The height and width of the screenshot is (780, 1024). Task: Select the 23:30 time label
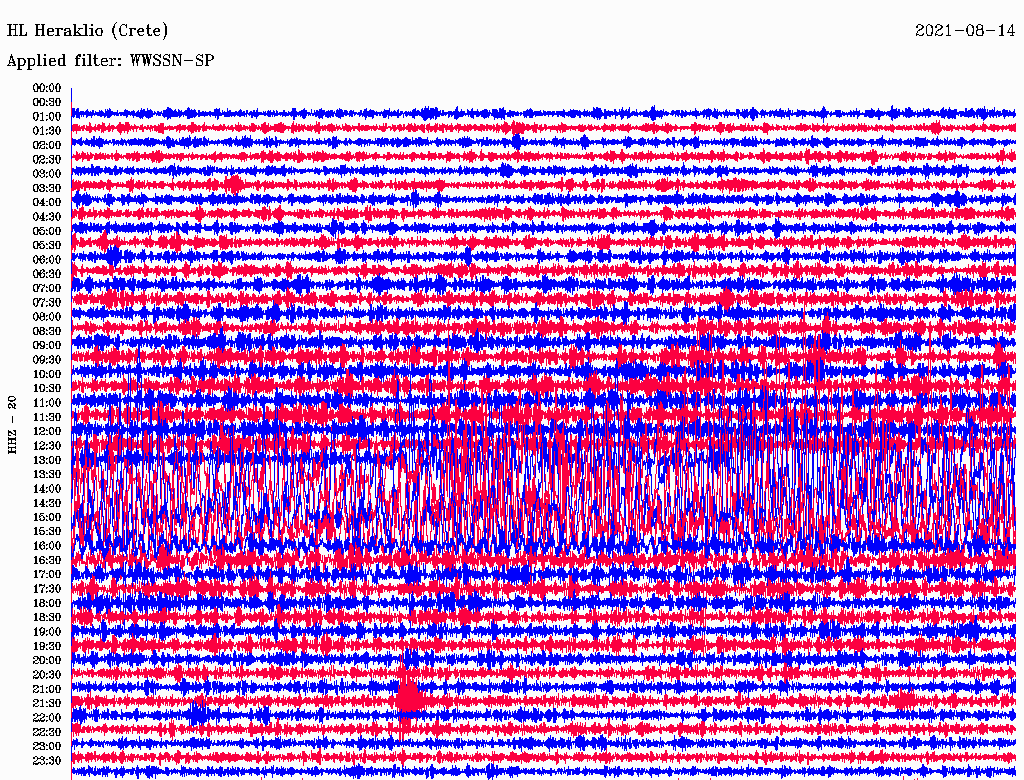tap(47, 761)
